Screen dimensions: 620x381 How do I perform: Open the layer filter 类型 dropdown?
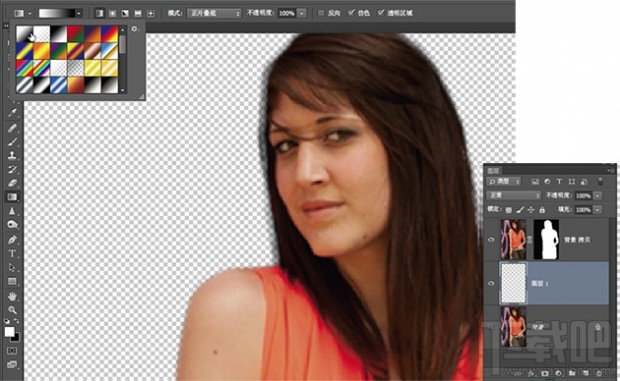[504, 182]
